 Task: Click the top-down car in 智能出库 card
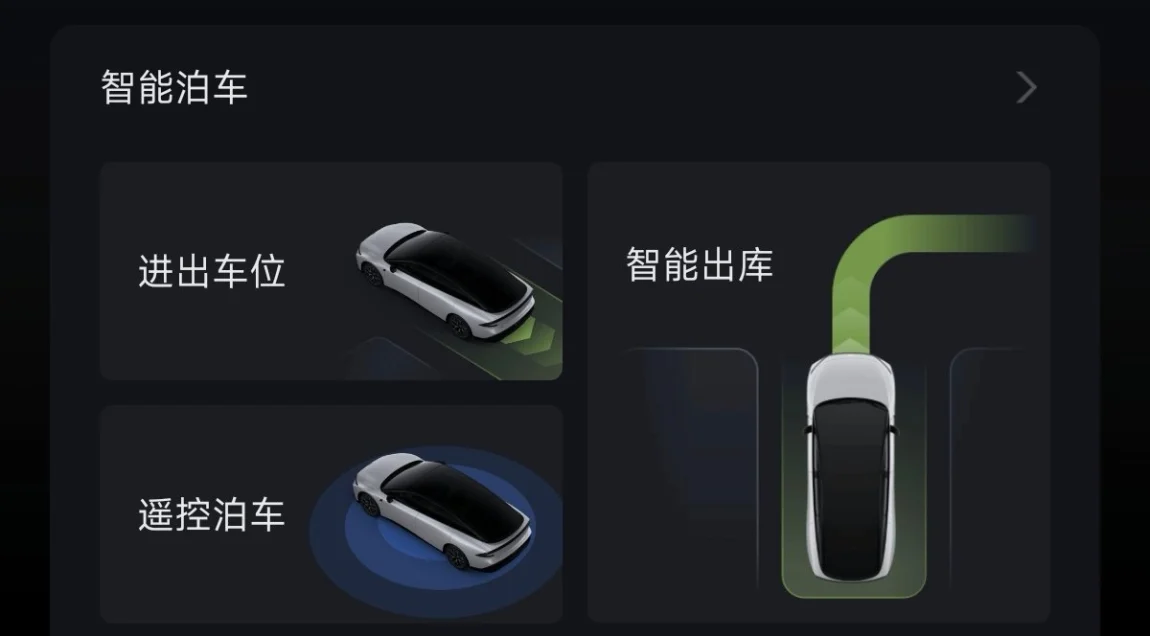coord(851,467)
